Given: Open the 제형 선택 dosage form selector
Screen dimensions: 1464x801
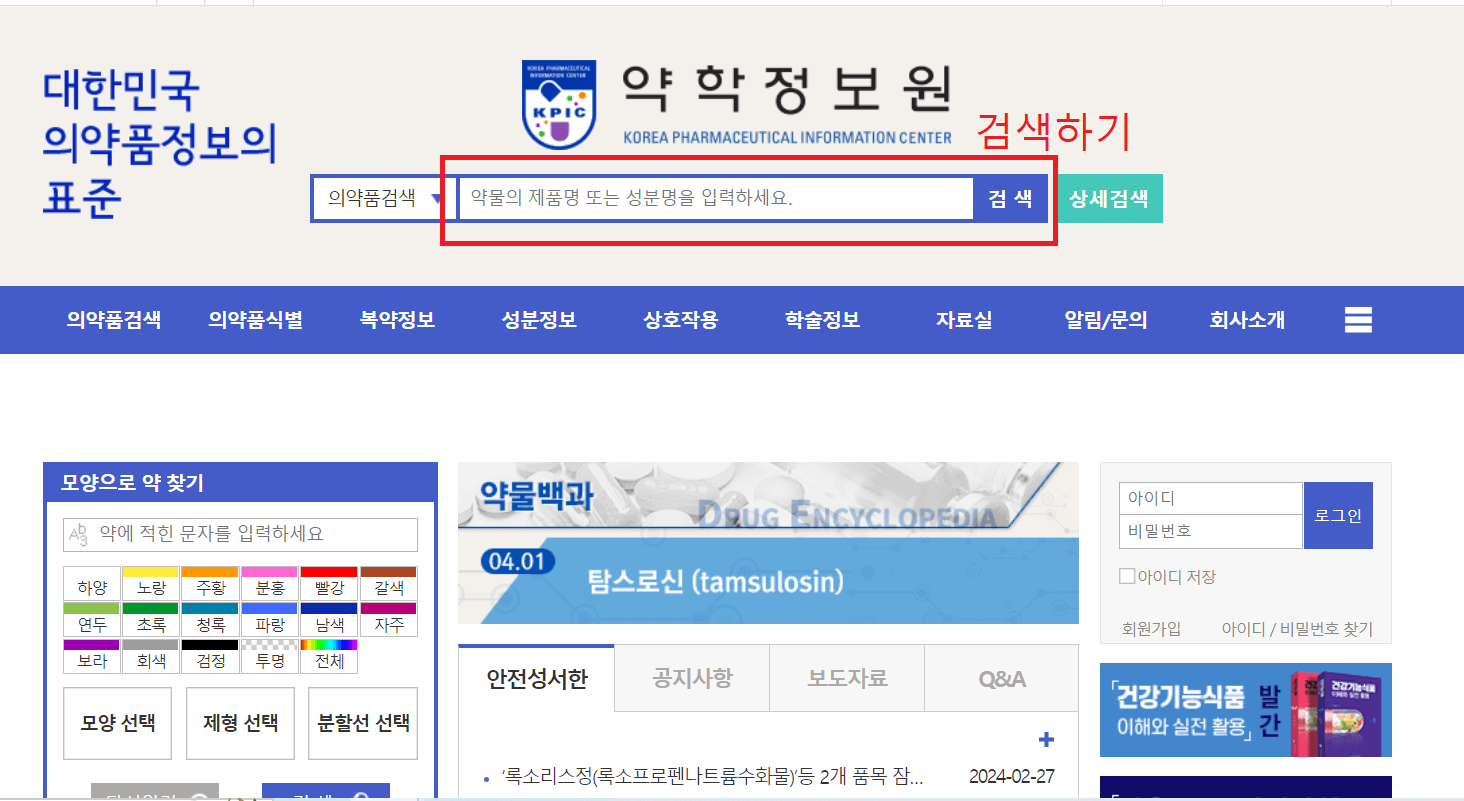Looking at the screenshot, I should tap(240, 723).
